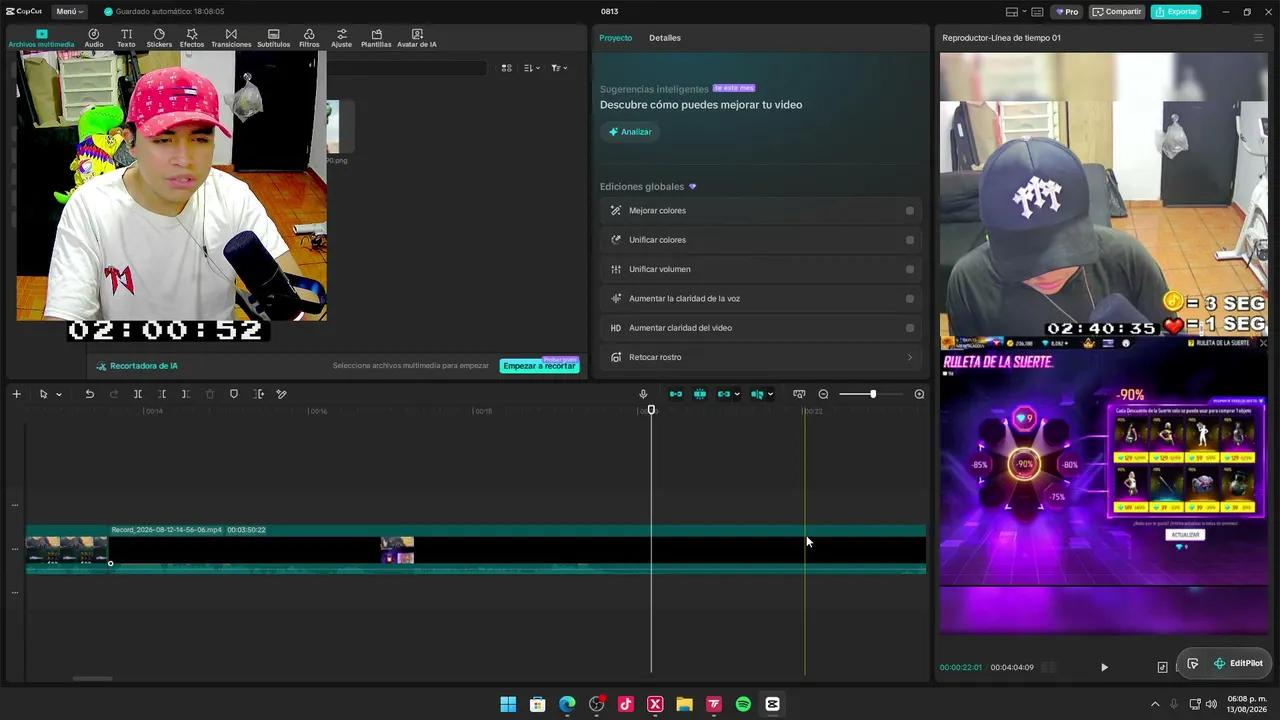Zoom out the timeline with minus icon

click(x=823, y=394)
